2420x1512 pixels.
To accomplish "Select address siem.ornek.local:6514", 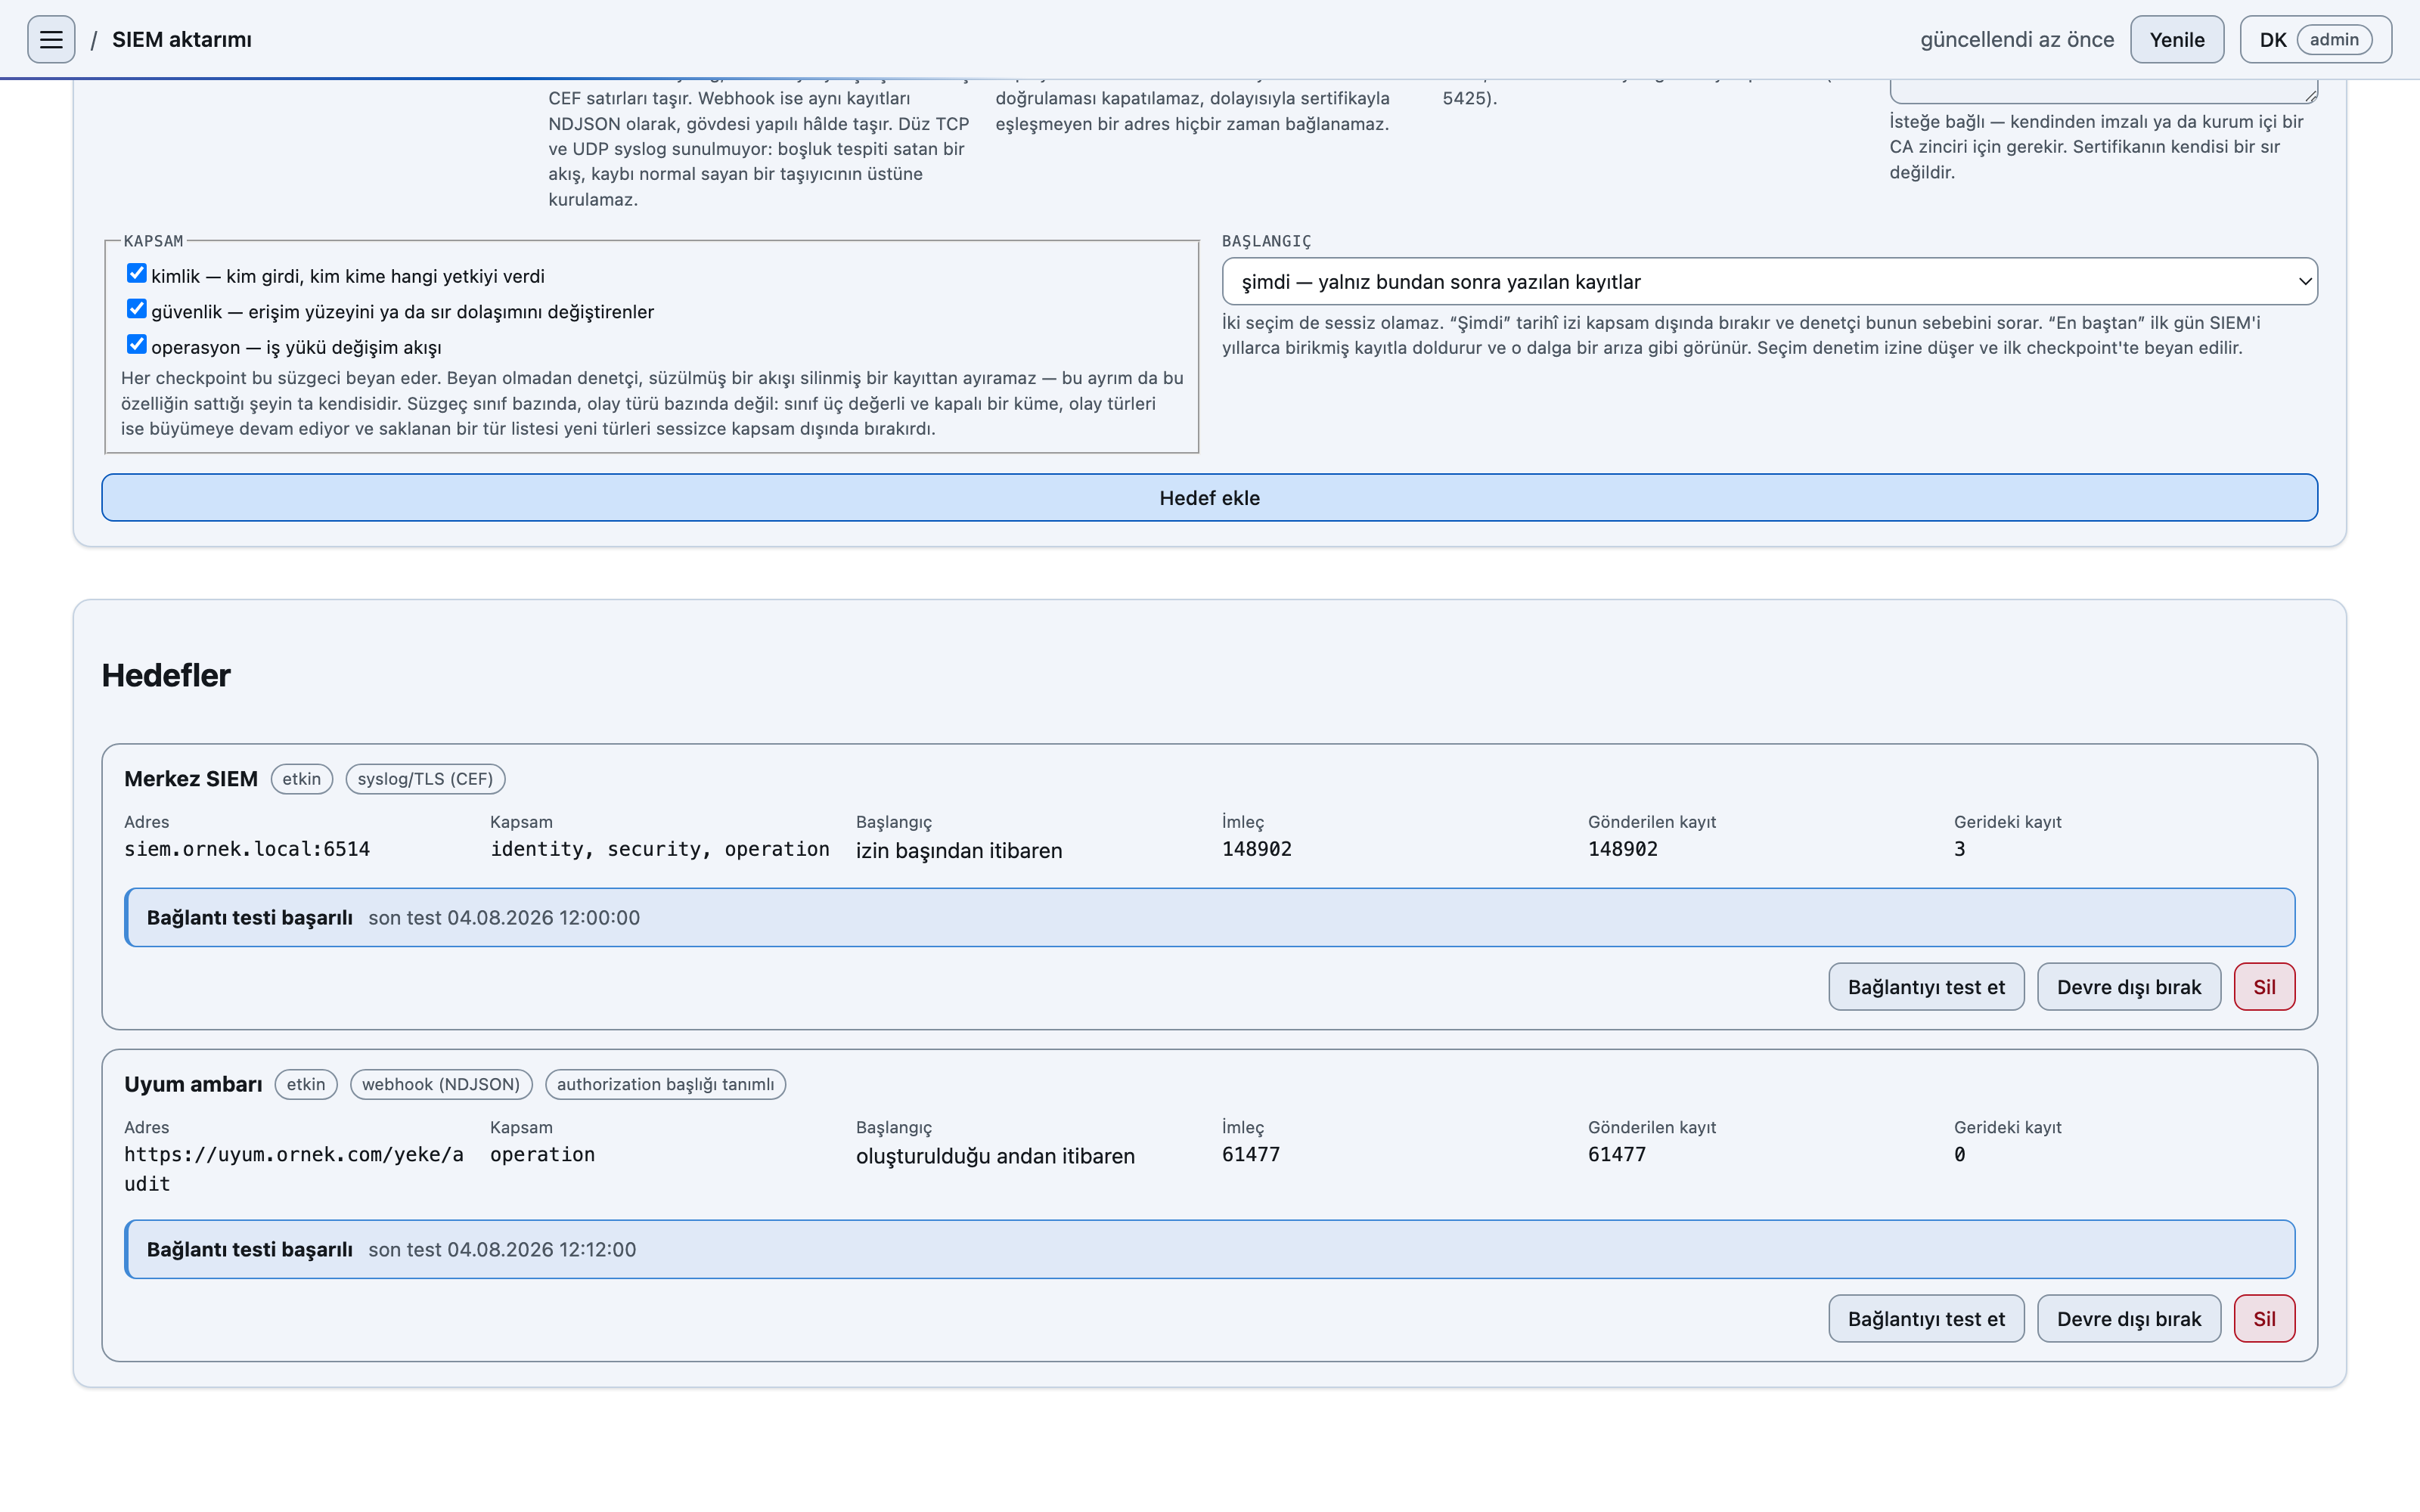I will click(x=247, y=849).
